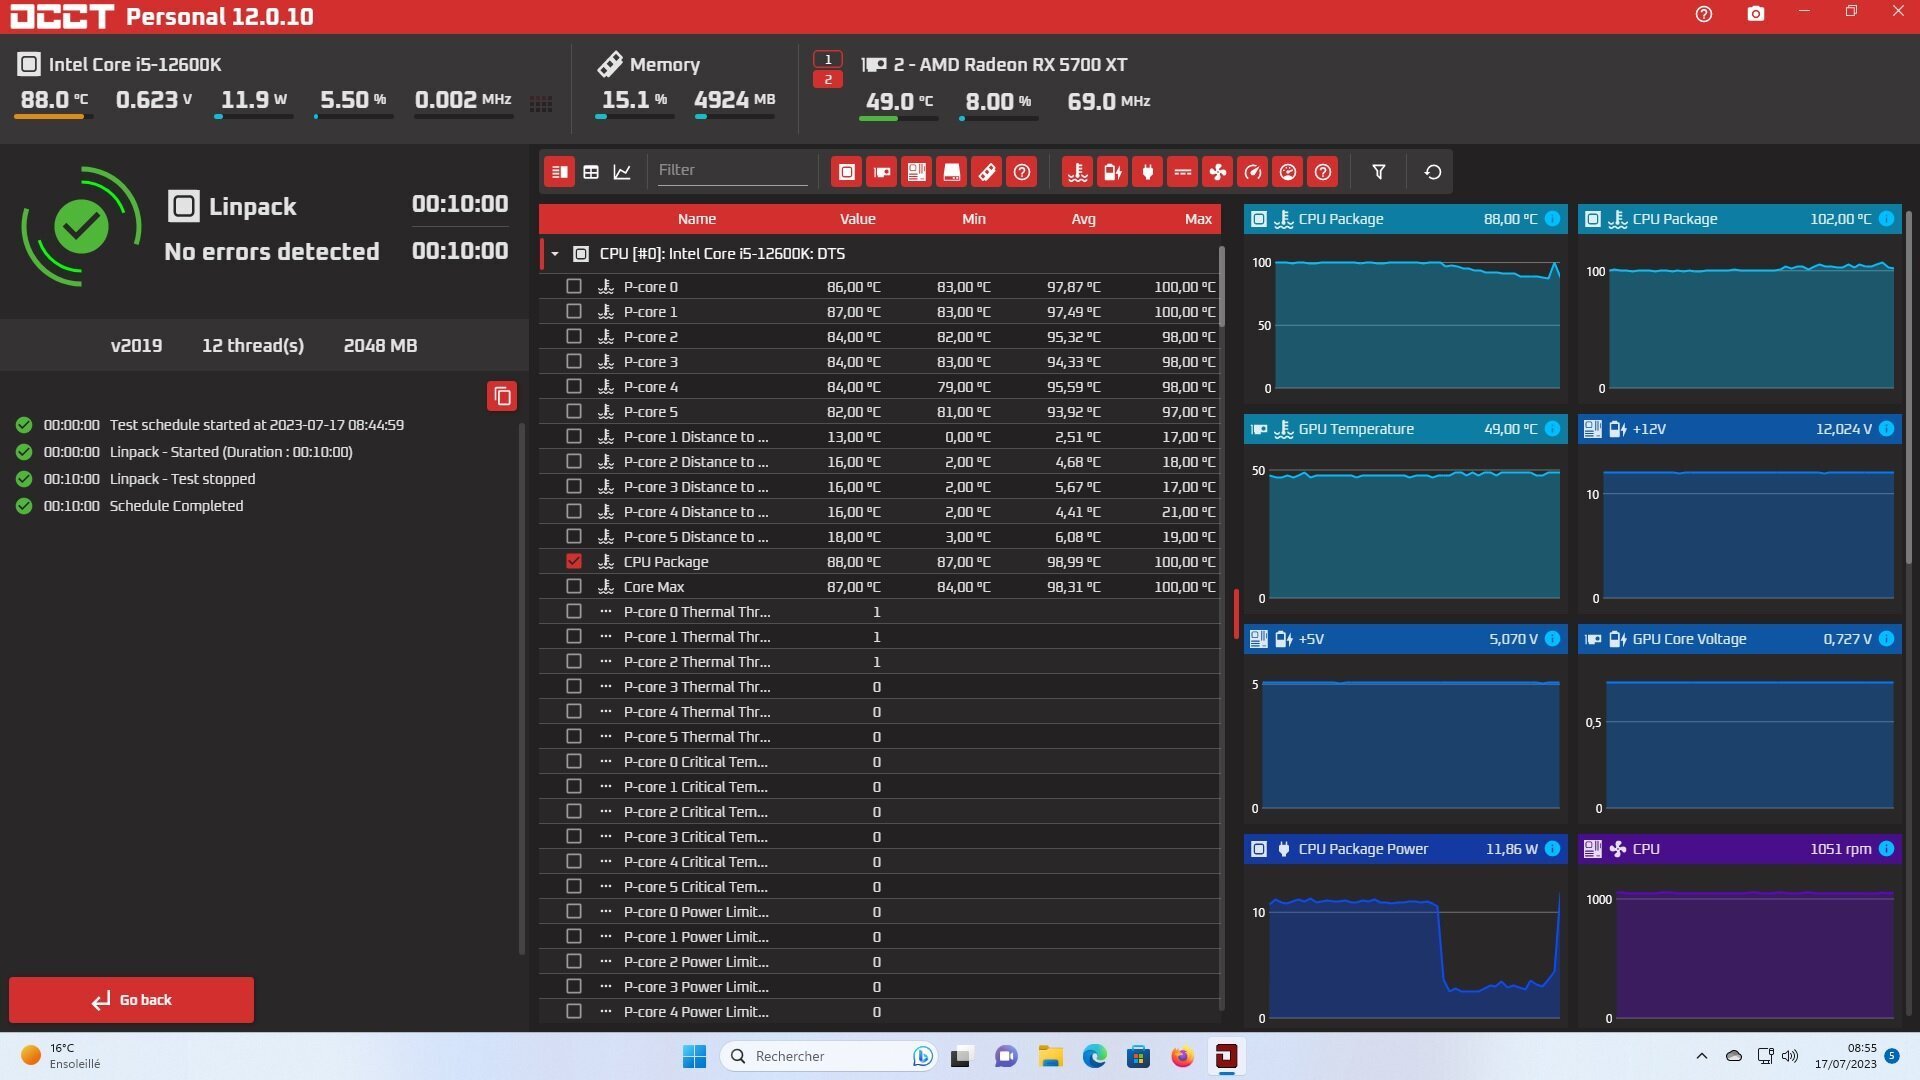Take a screenshot with the camera icon
The height and width of the screenshot is (1080, 1920).
1755,14
